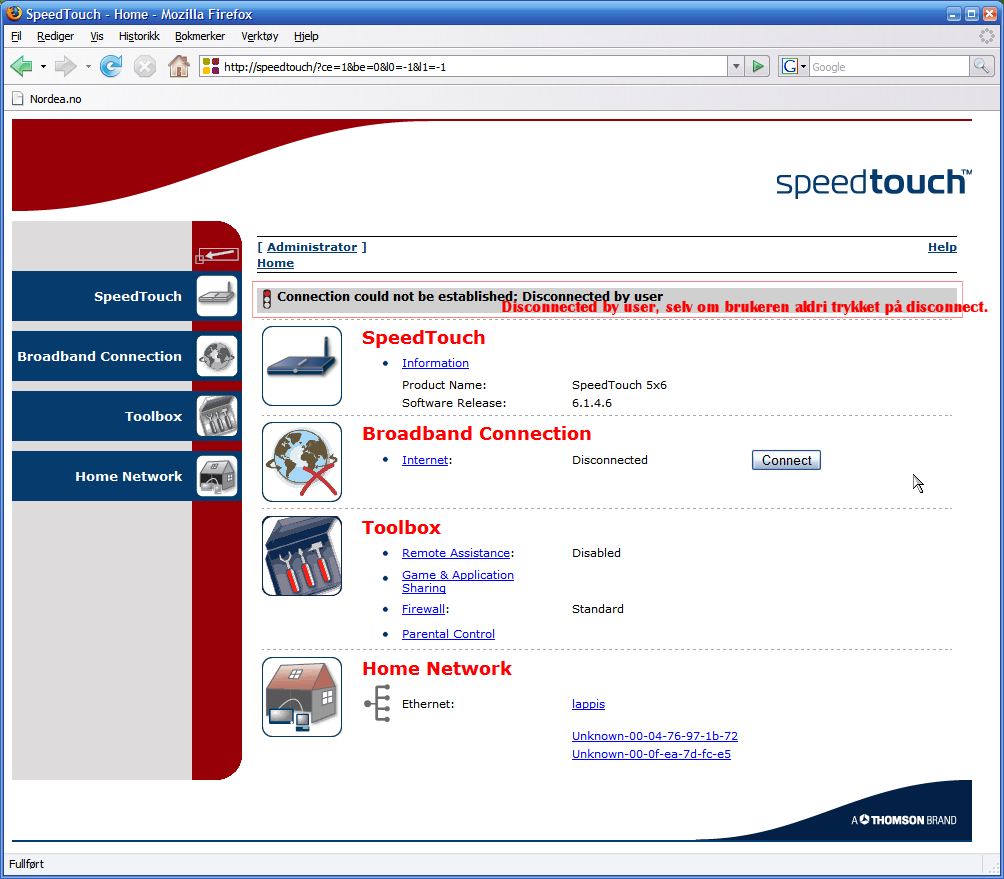Open the Firefox Home icon
The width and height of the screenshot is (1004, 879).
point(179,66)
